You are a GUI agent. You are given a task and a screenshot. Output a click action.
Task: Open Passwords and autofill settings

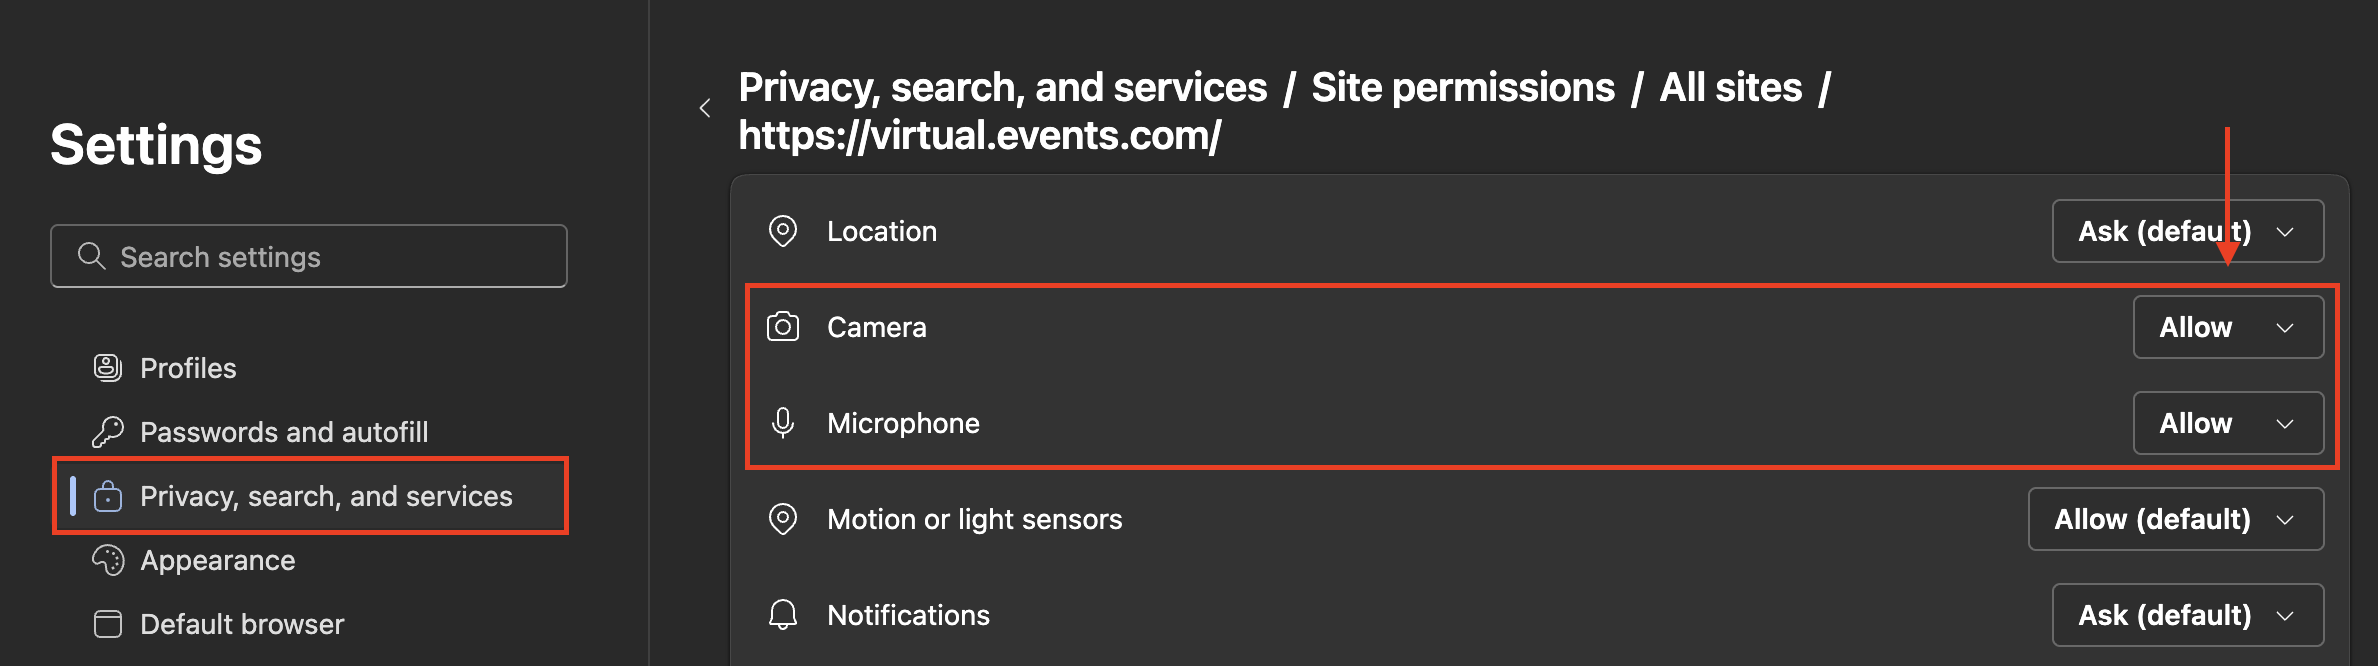coord(284,432)
